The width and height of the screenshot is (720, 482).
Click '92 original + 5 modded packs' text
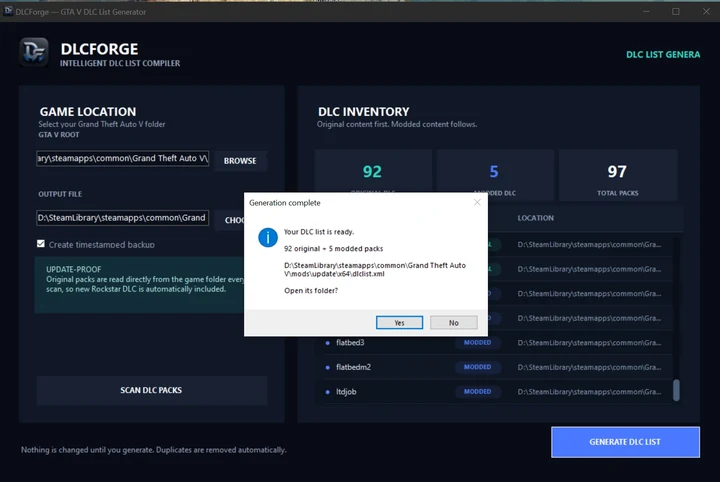point(333,248)
